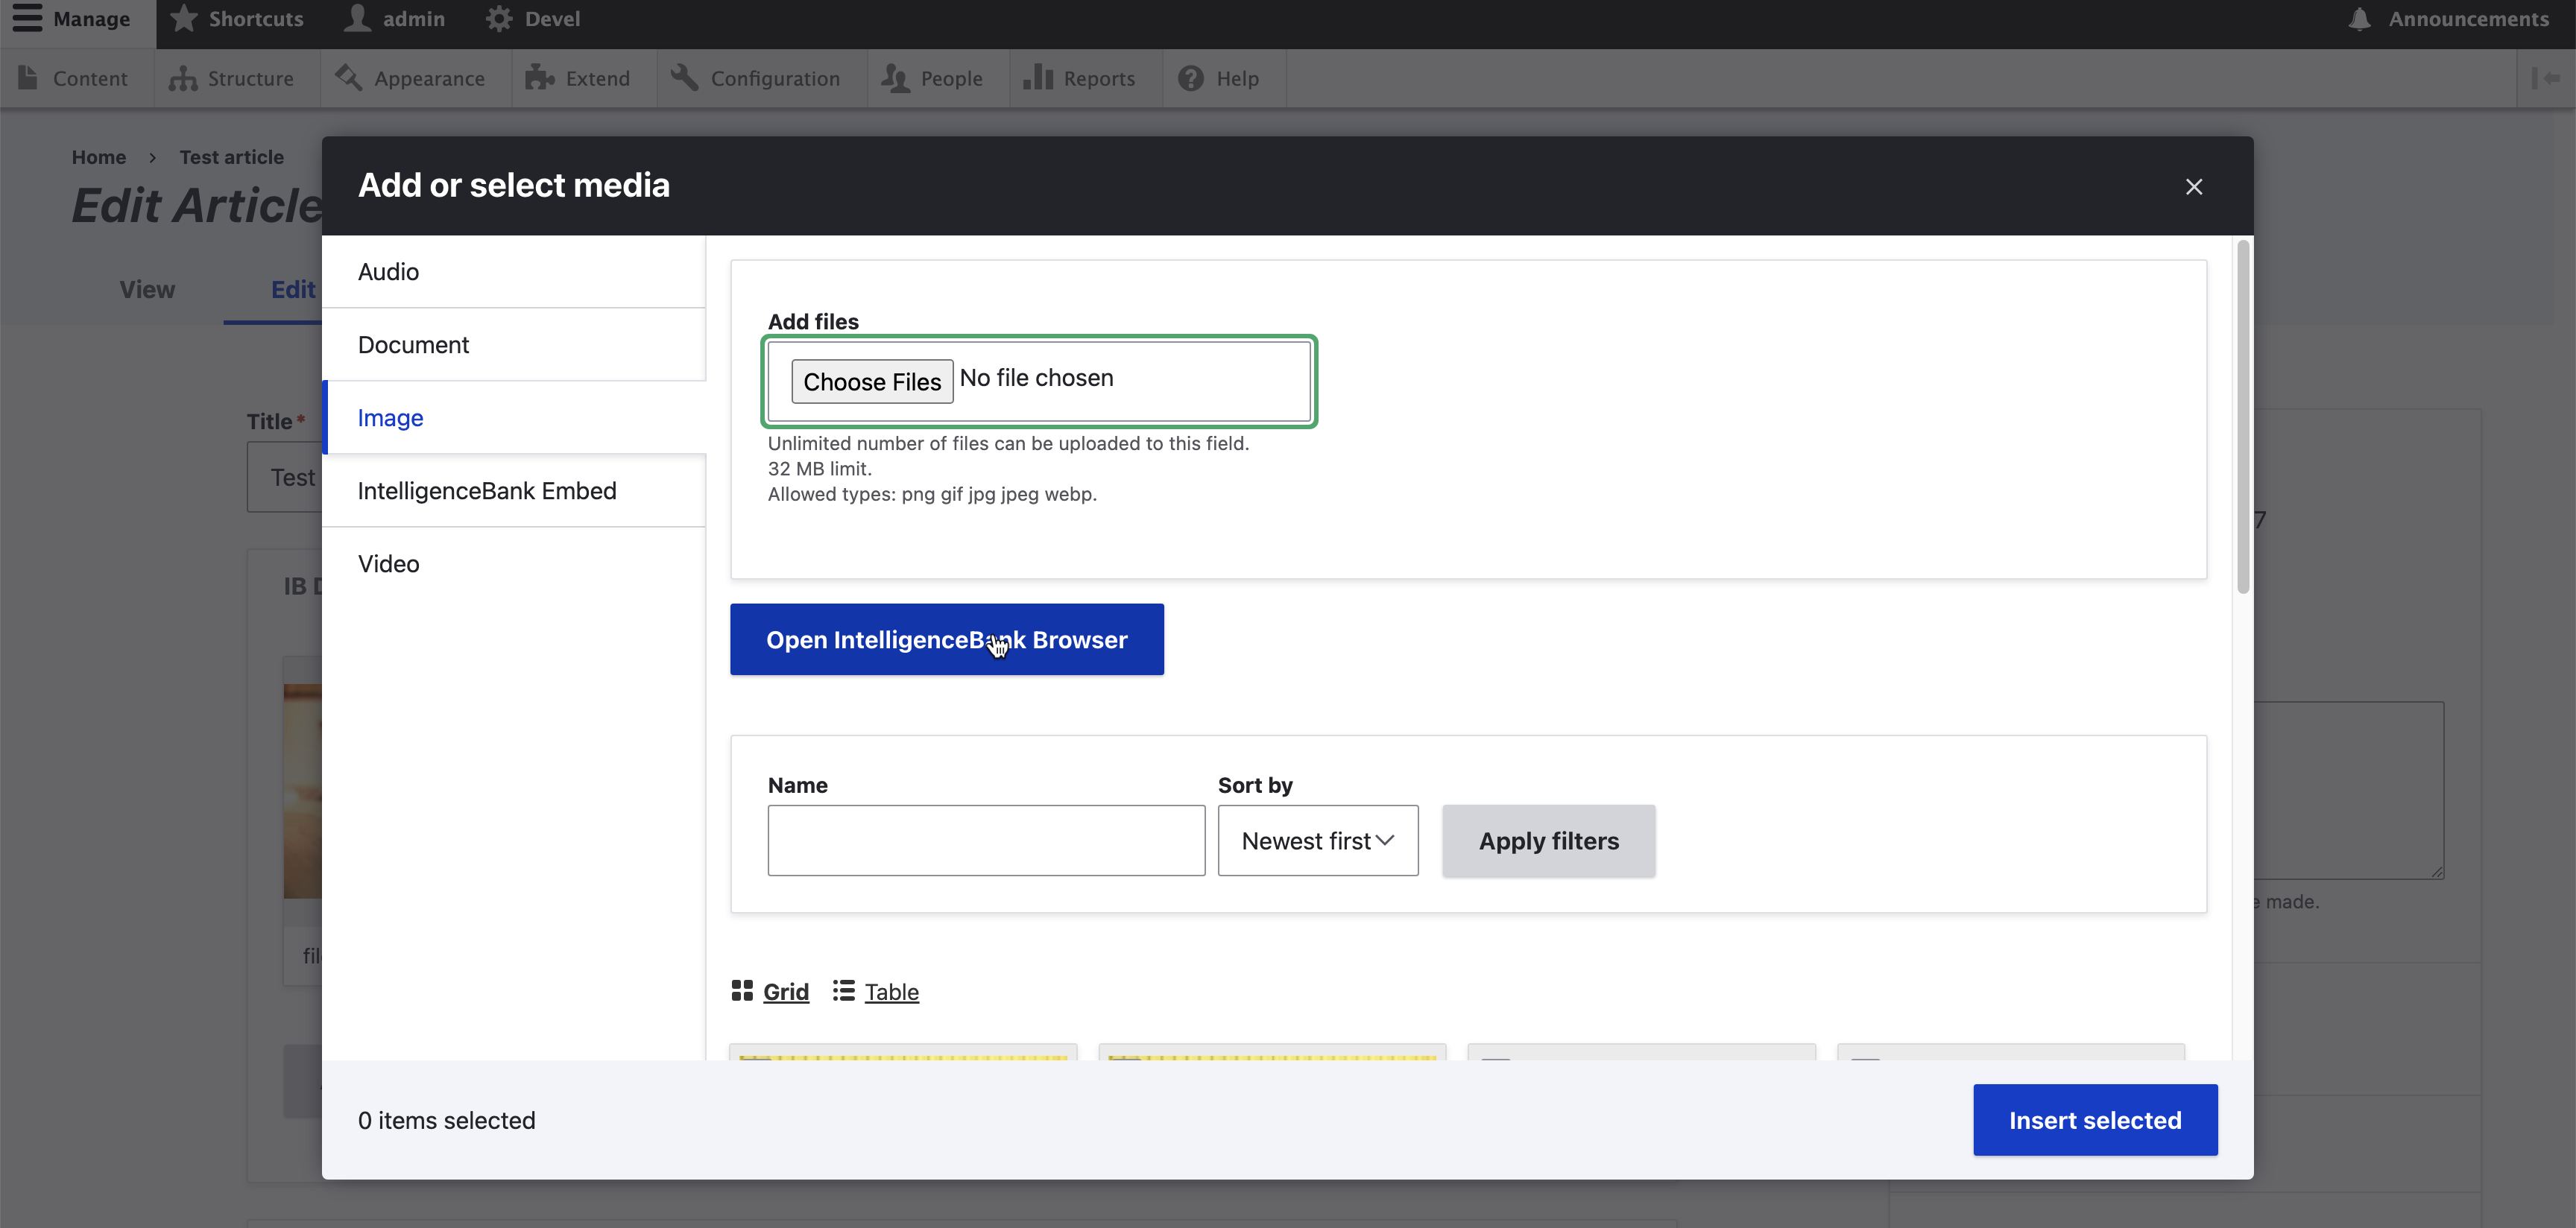Image resolution: width=2576 pixels, height=1228 pixels.
Task: Toggle toolbar orientation icon at far right
Action: tap(2545, 78)
